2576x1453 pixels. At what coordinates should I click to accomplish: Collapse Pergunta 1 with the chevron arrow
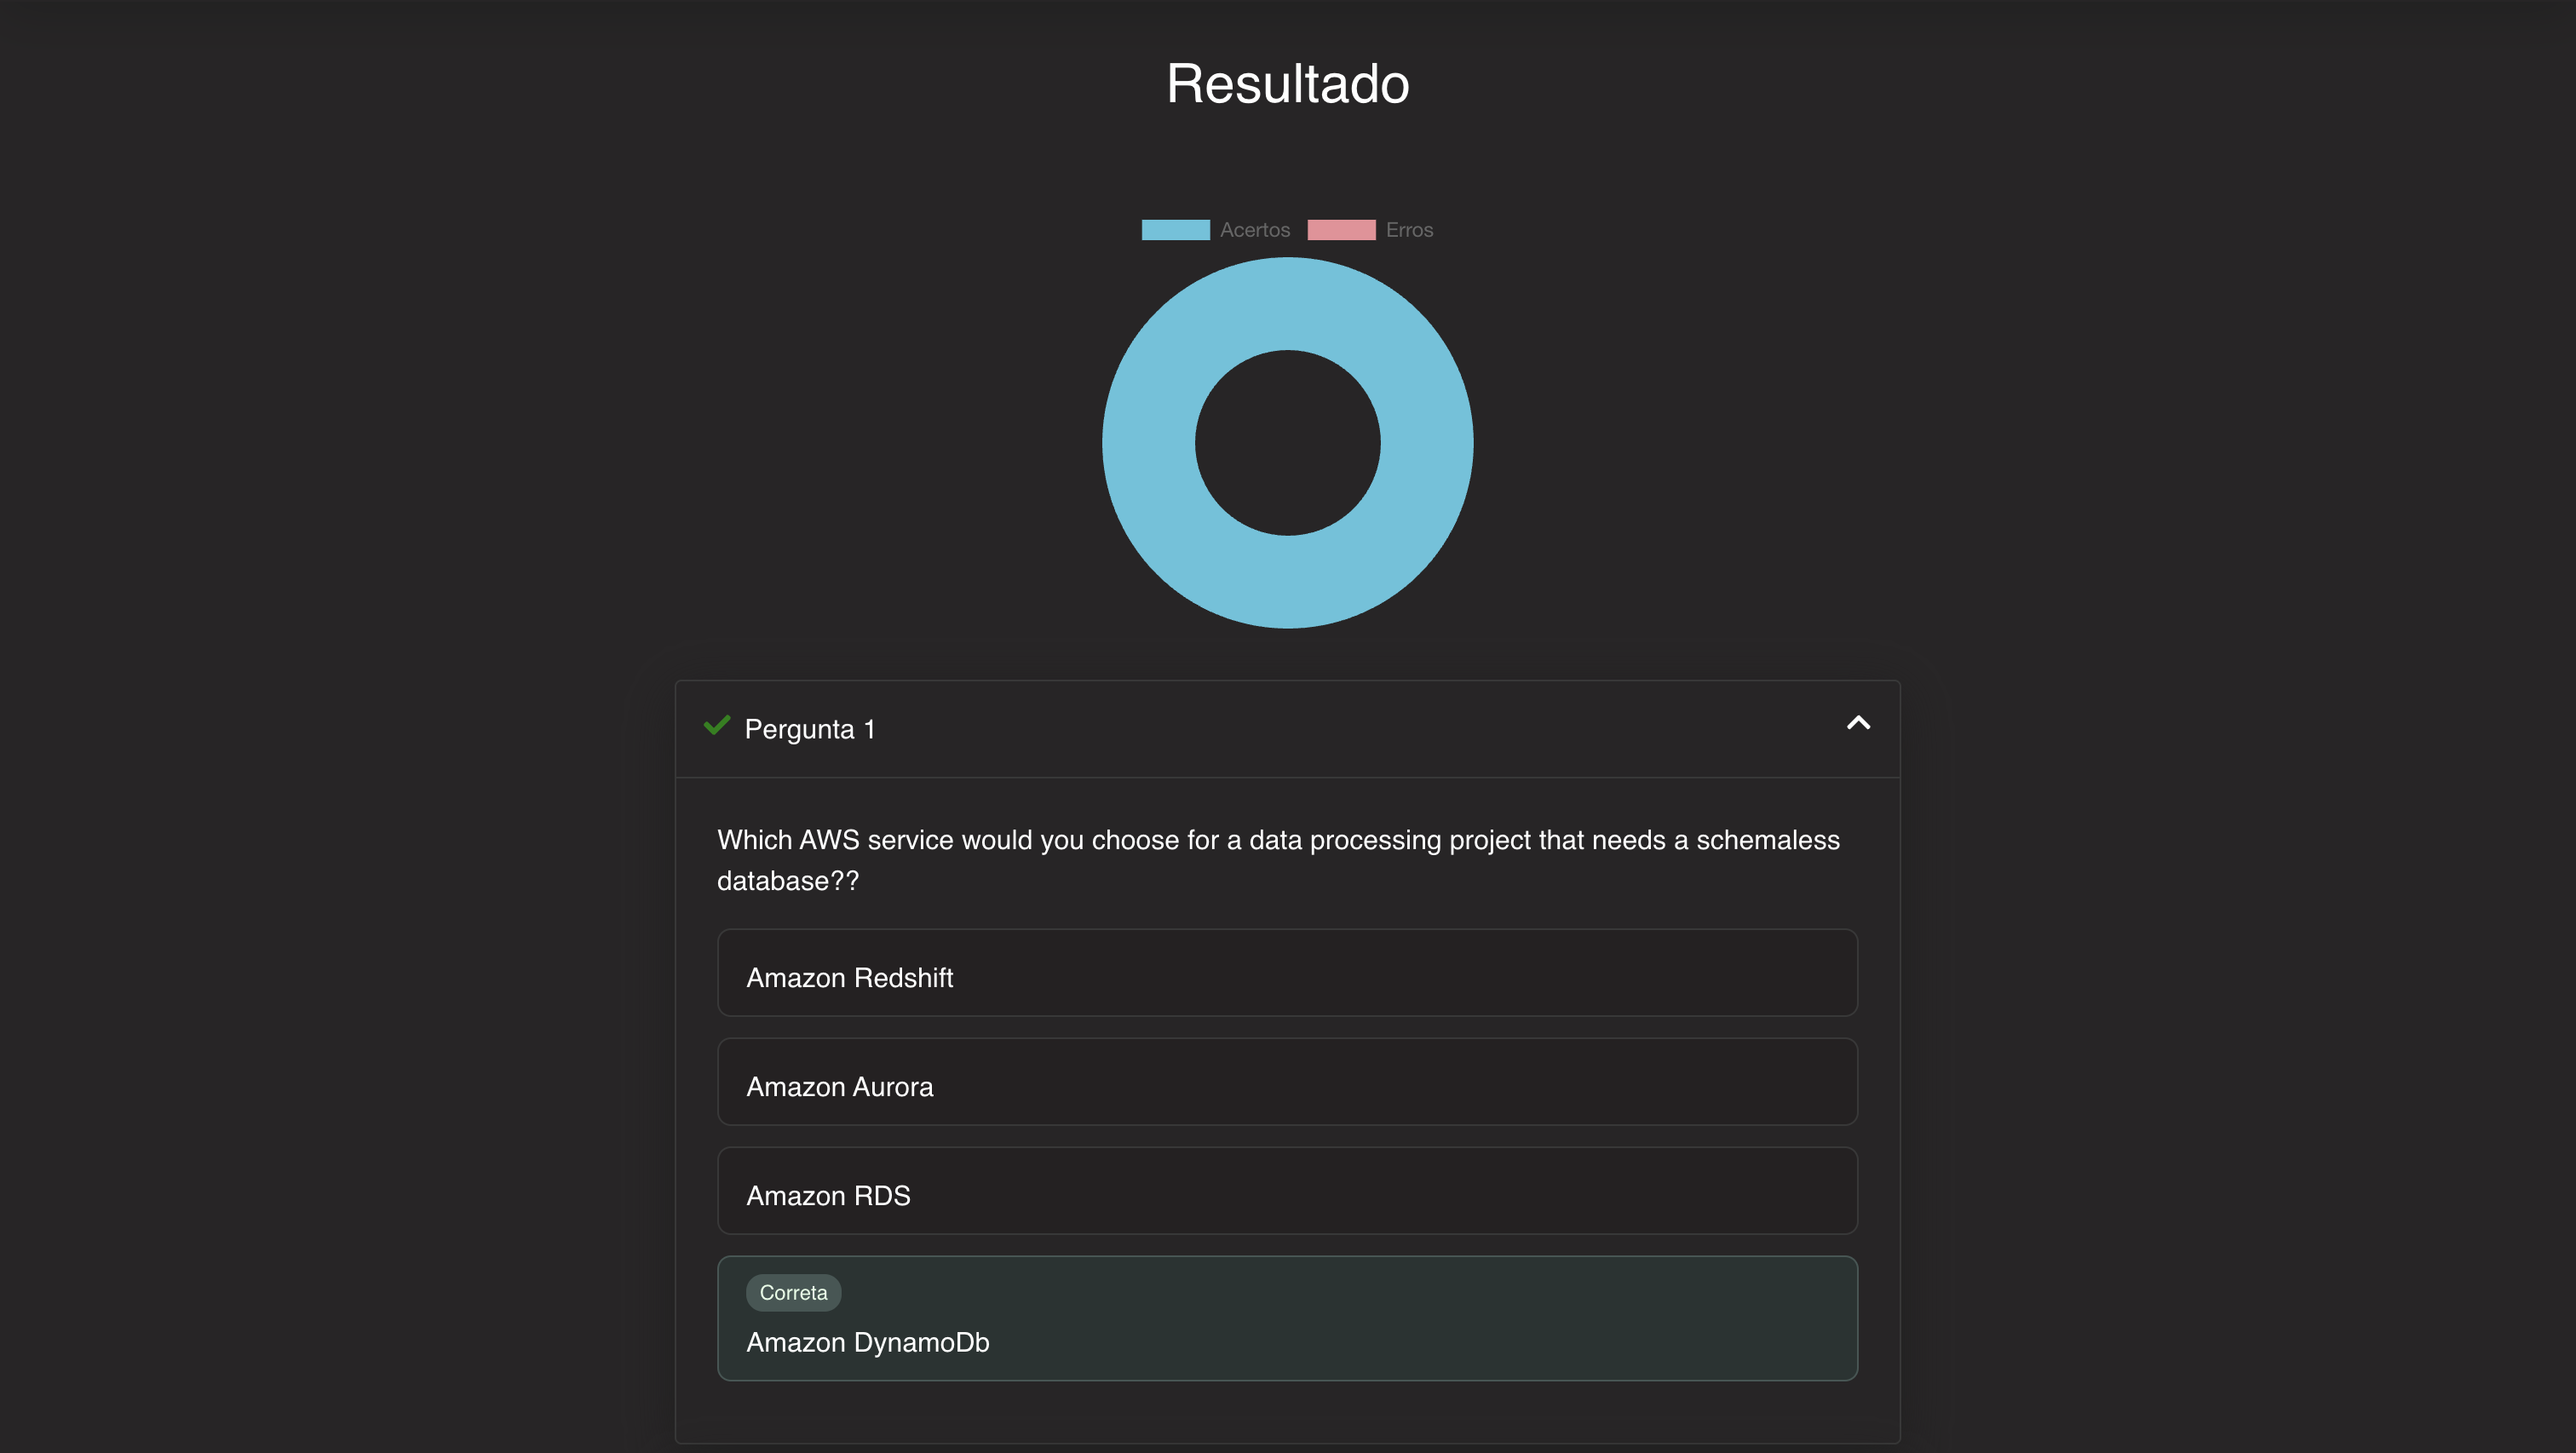coord(1858,723)
